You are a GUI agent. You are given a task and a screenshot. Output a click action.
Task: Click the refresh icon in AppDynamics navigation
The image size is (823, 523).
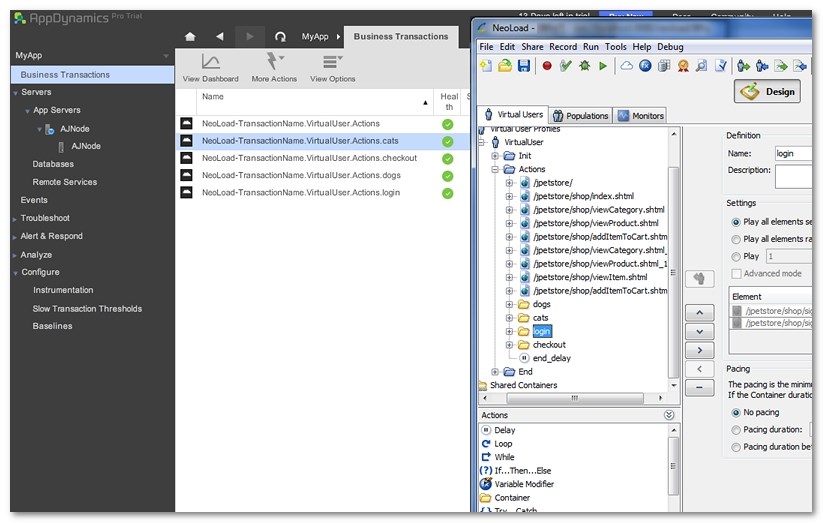pyautogui.click(x=280, y=37)
